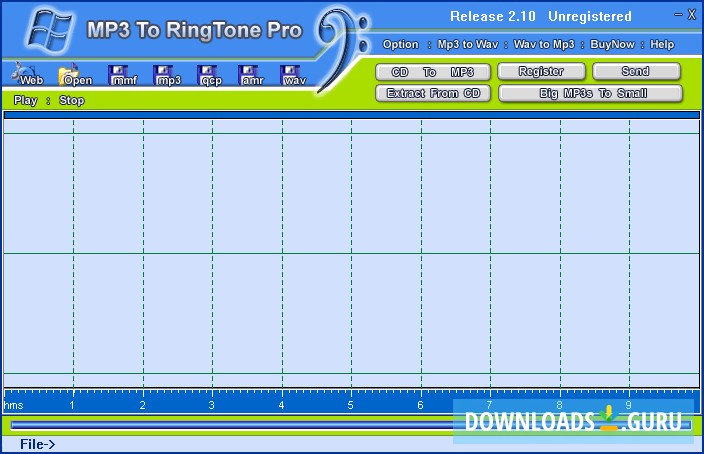Click the Register button
Image resolution: width=704 pixels, height=454 pixels.
coord(541,71)
